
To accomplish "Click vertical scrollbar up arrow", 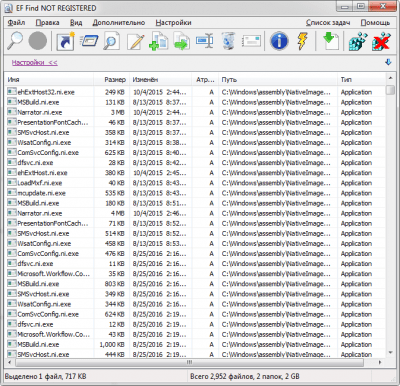I will (x=390, y=78).
